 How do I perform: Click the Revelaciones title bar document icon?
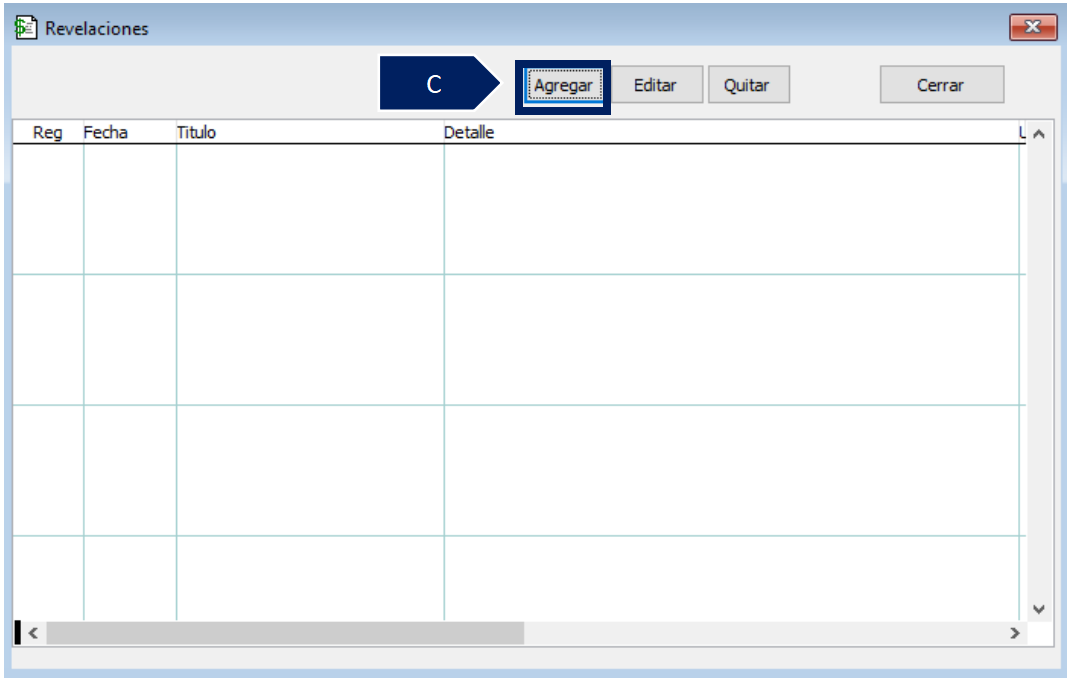[25, 28]
